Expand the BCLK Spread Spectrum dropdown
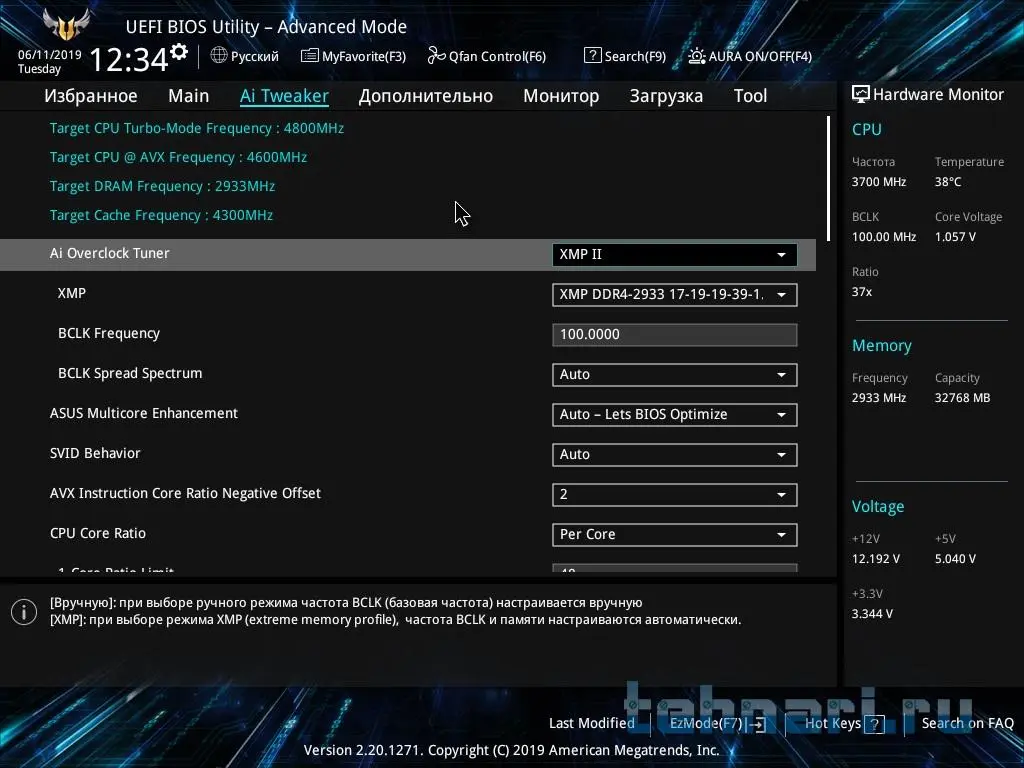 tap(675, 375)
